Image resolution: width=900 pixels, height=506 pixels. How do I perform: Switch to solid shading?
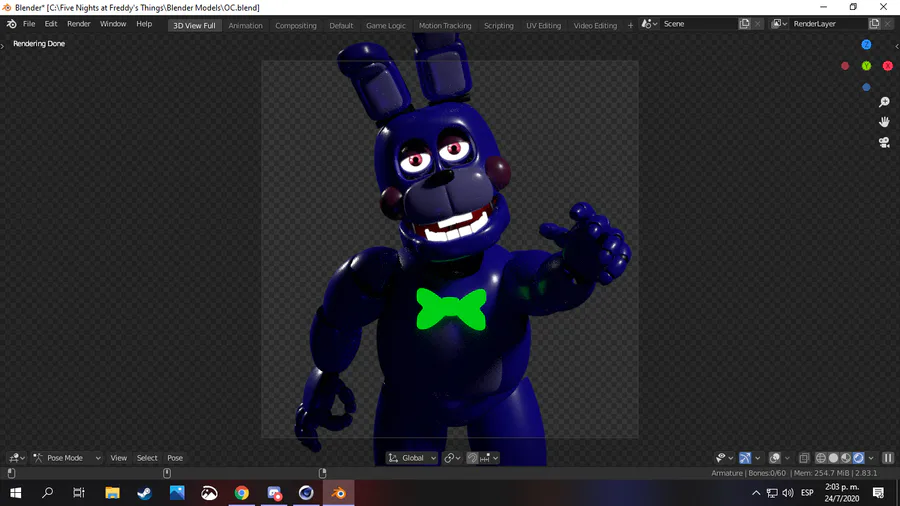[x=833, y=458]
